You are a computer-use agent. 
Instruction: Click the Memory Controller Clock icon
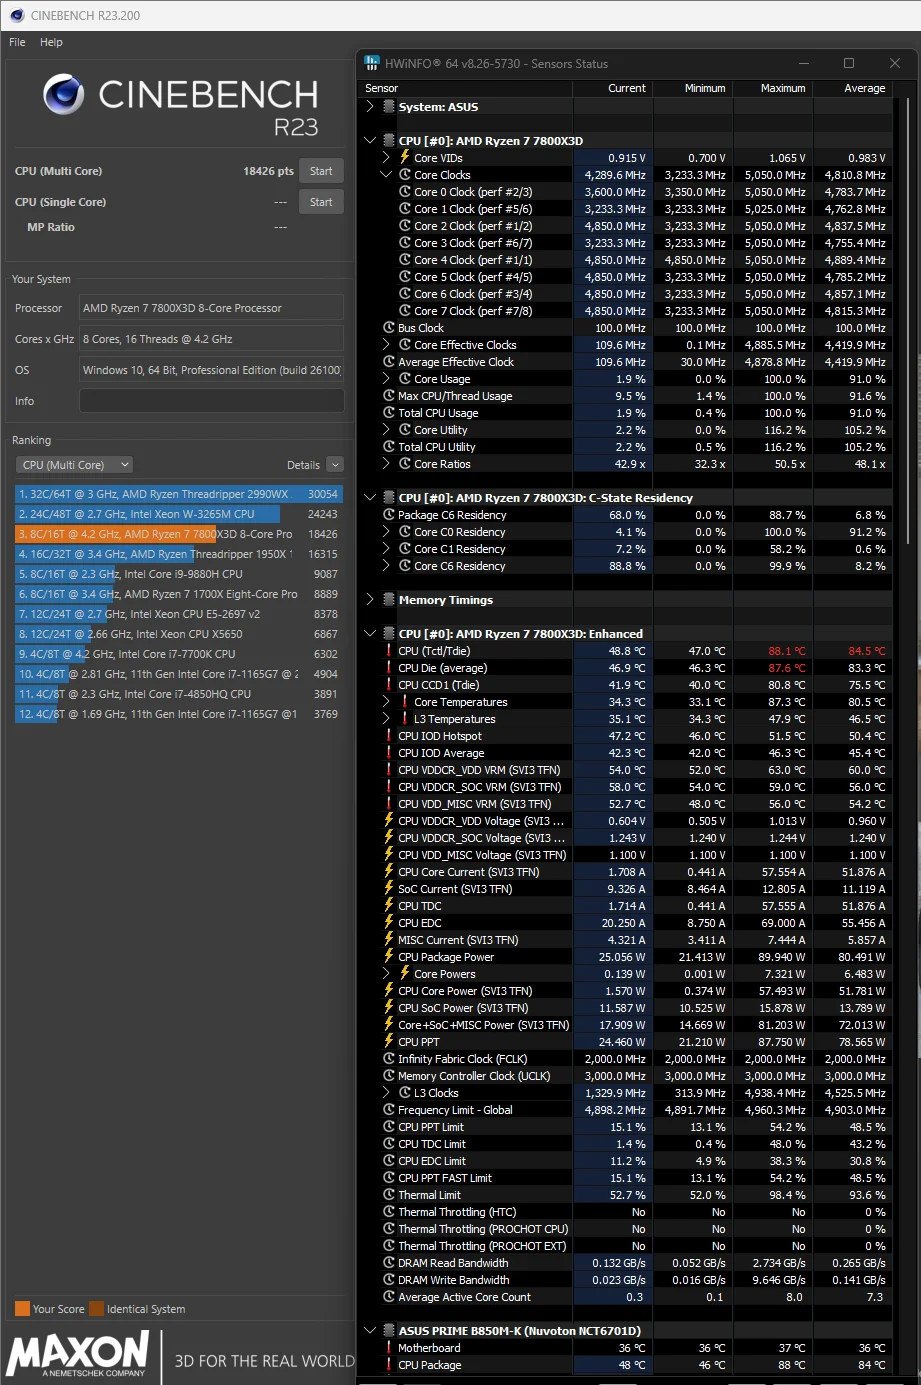click(x=389, y=1076)
